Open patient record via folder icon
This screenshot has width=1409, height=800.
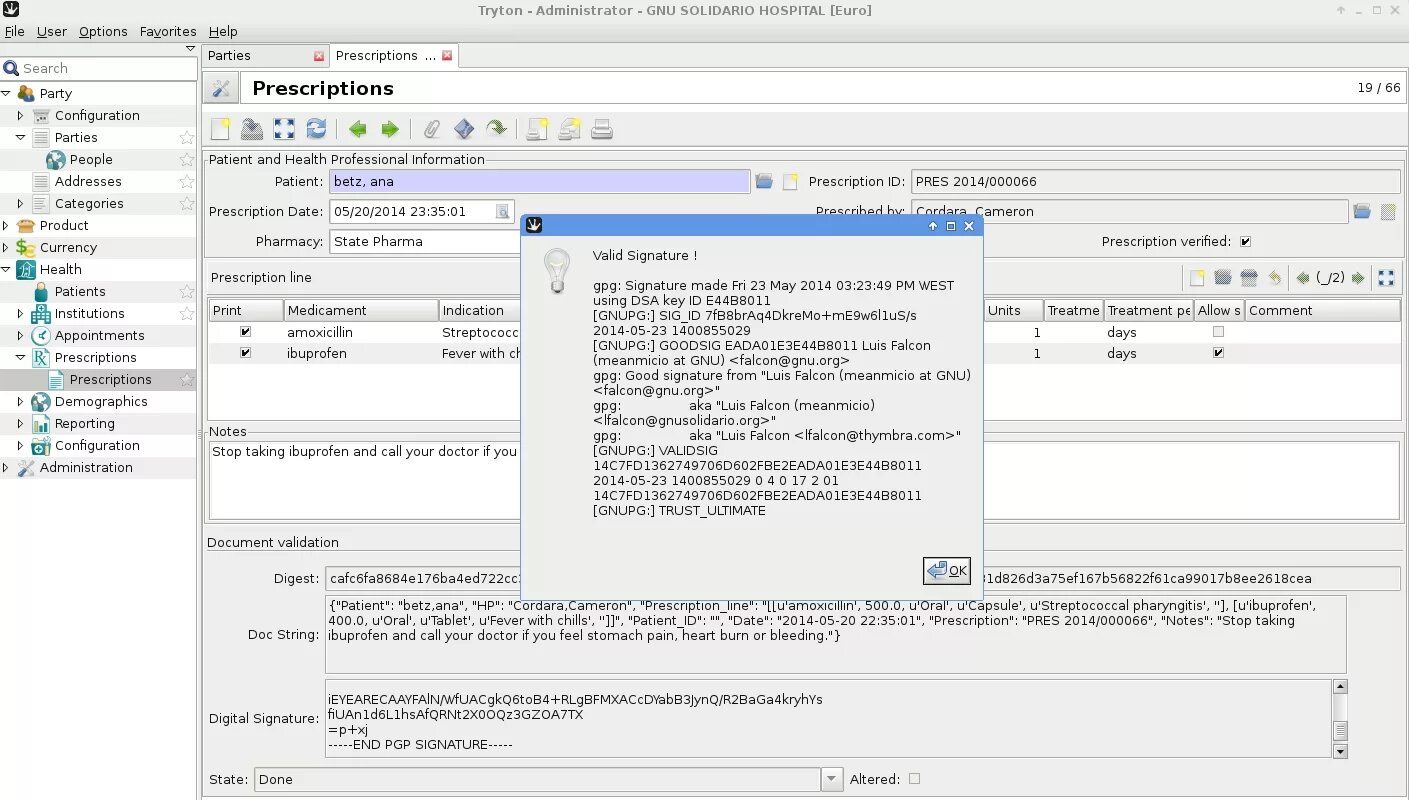click(764, 181)
